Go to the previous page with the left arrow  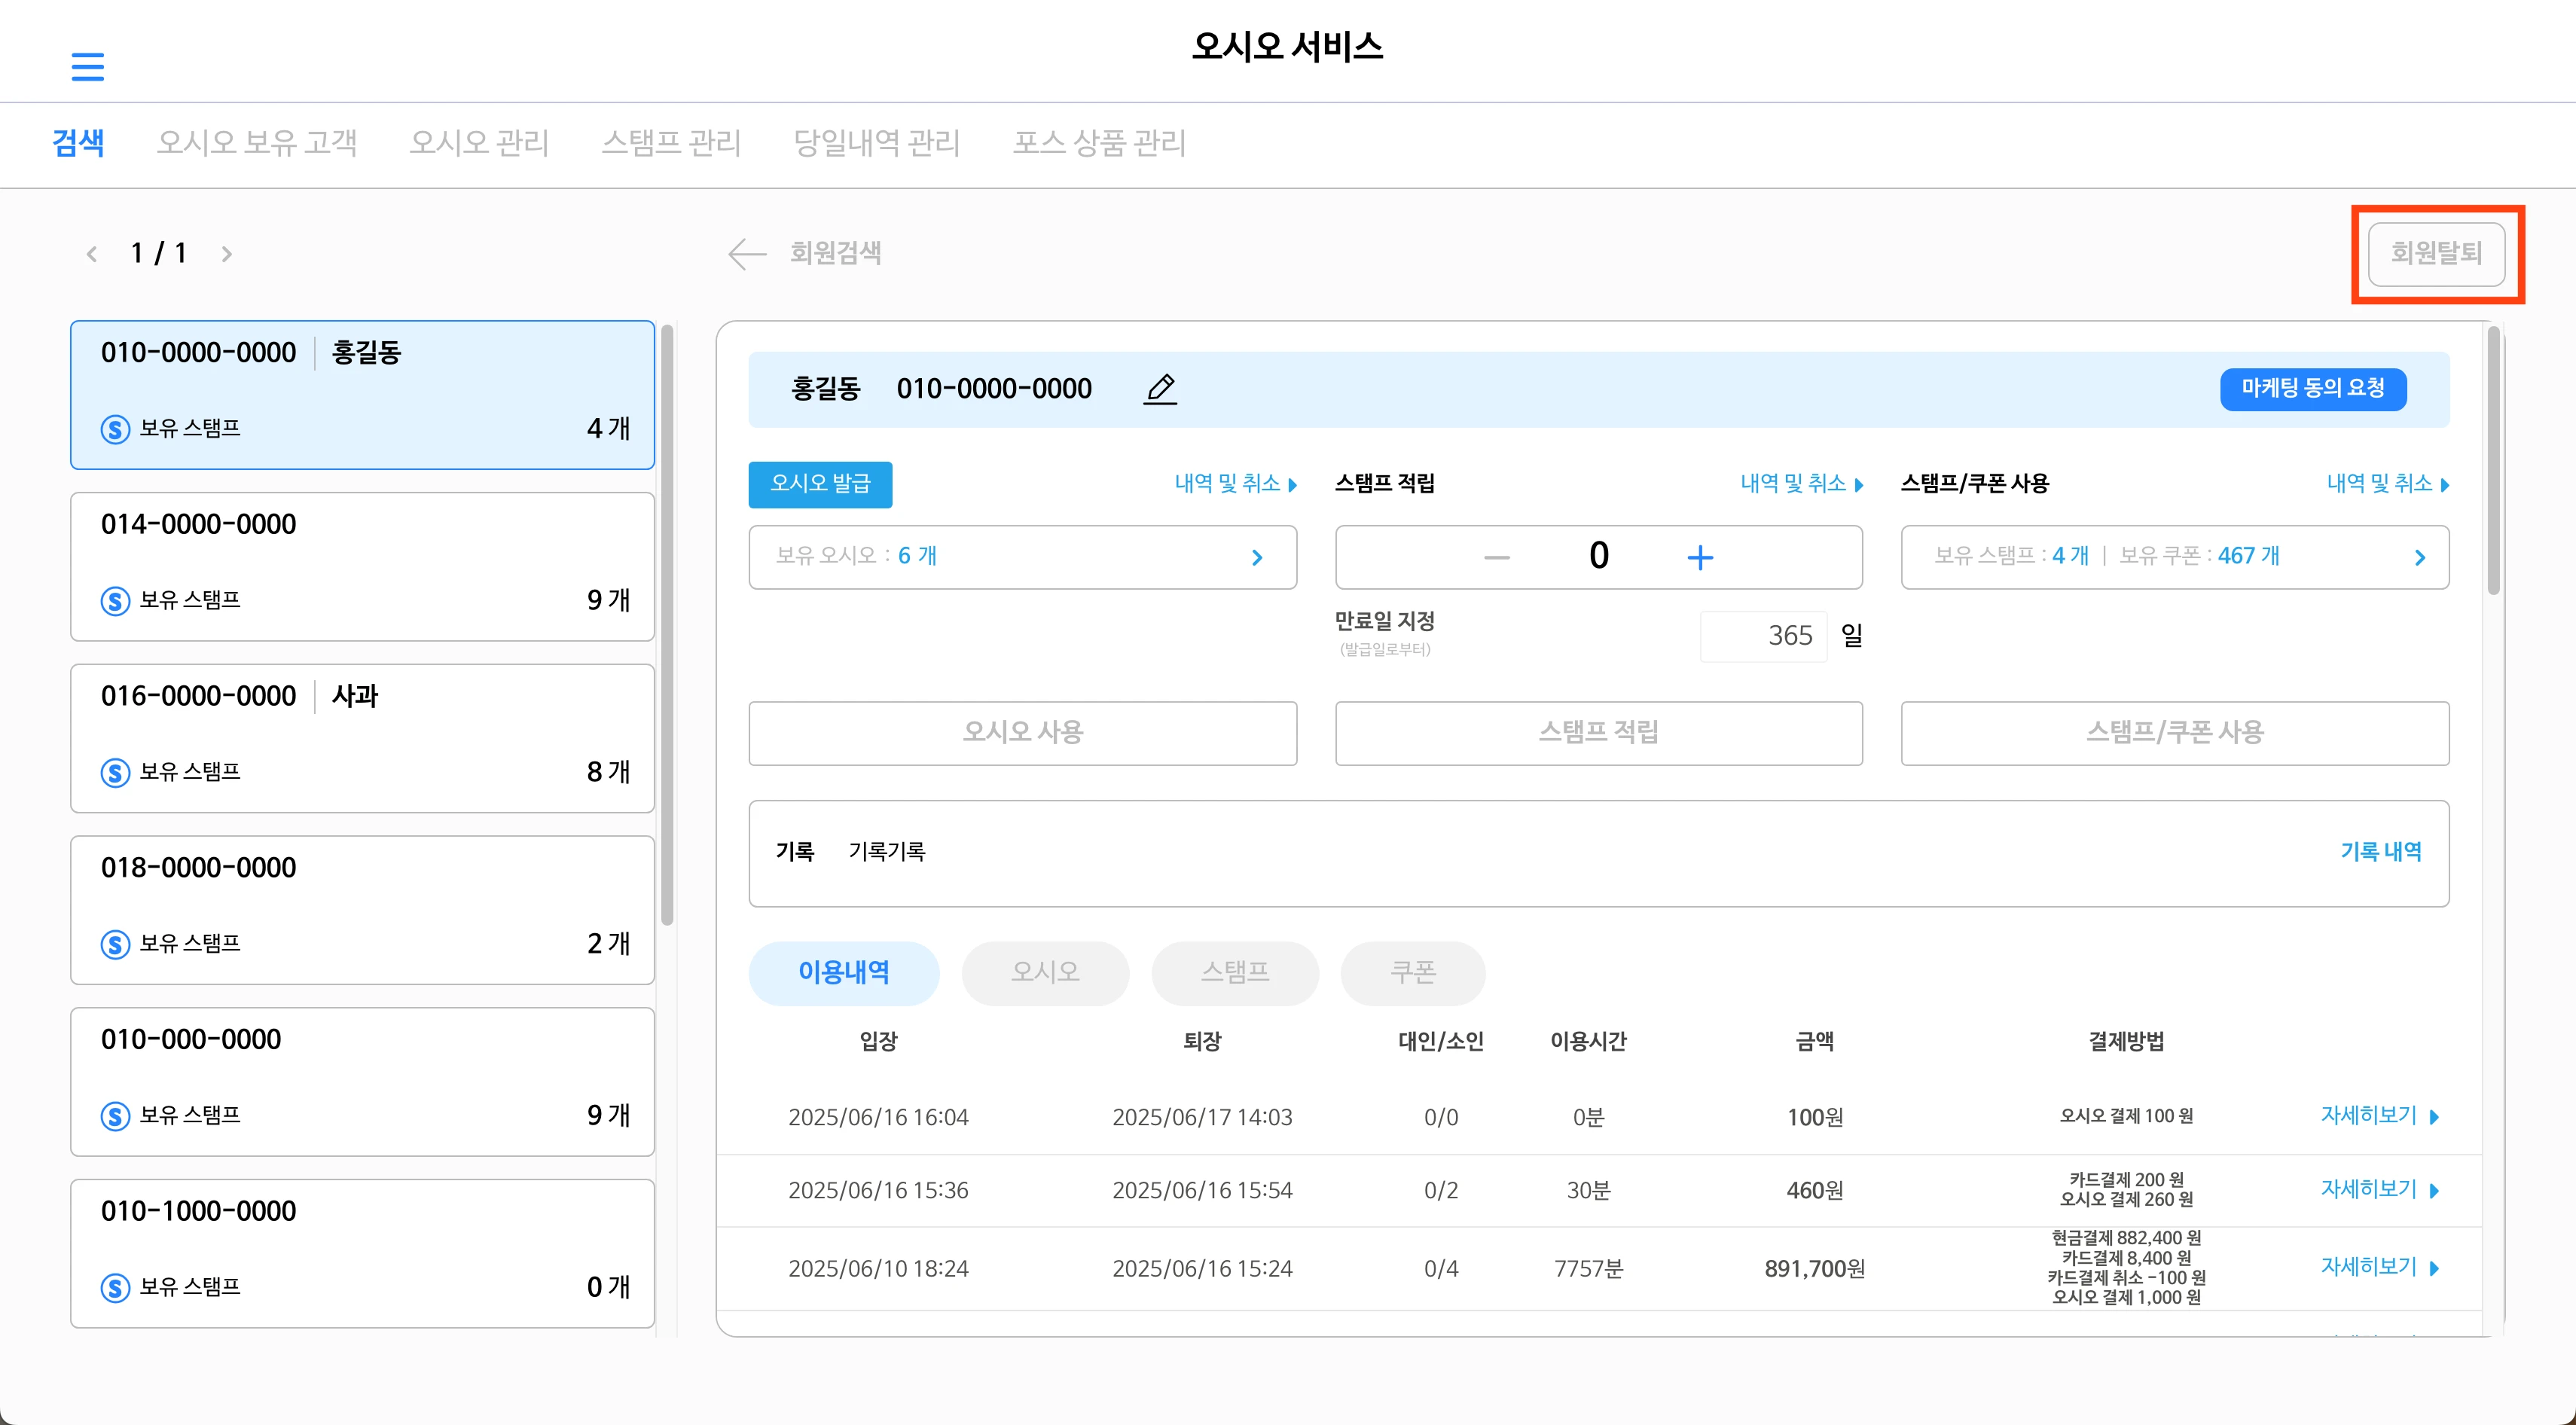[92, 254]
